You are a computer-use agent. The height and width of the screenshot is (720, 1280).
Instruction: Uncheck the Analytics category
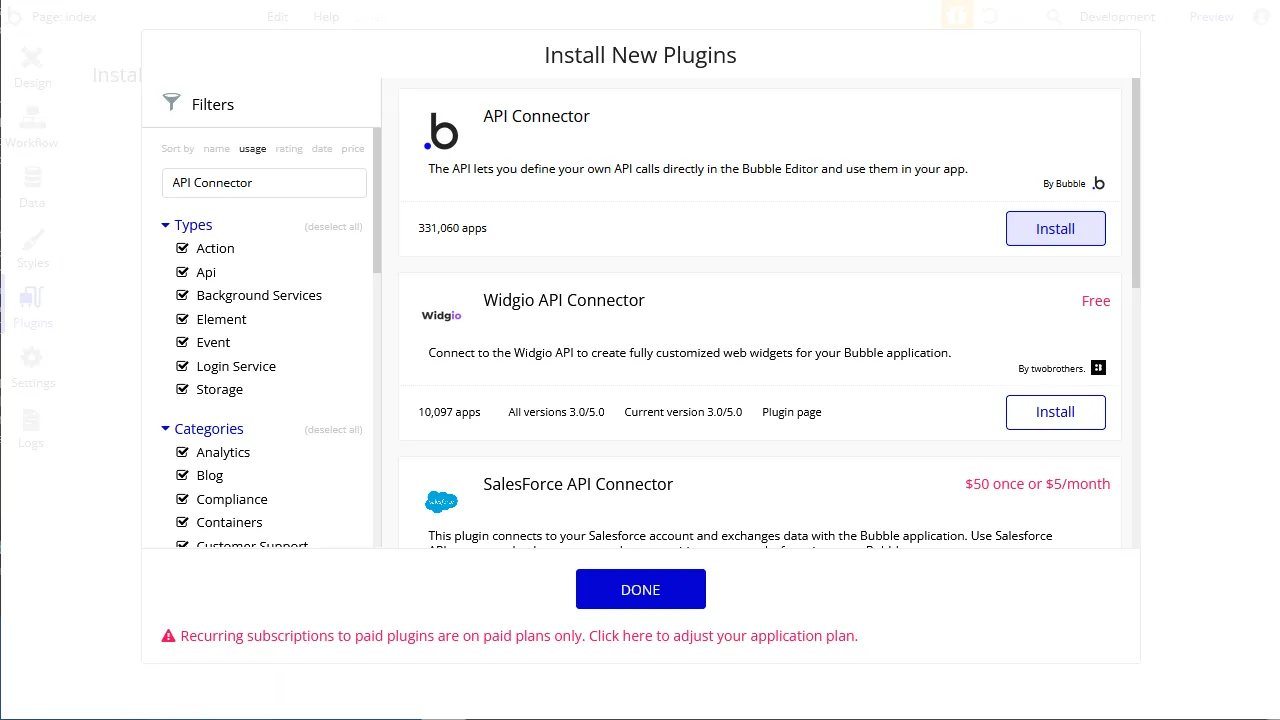[183, 452]
